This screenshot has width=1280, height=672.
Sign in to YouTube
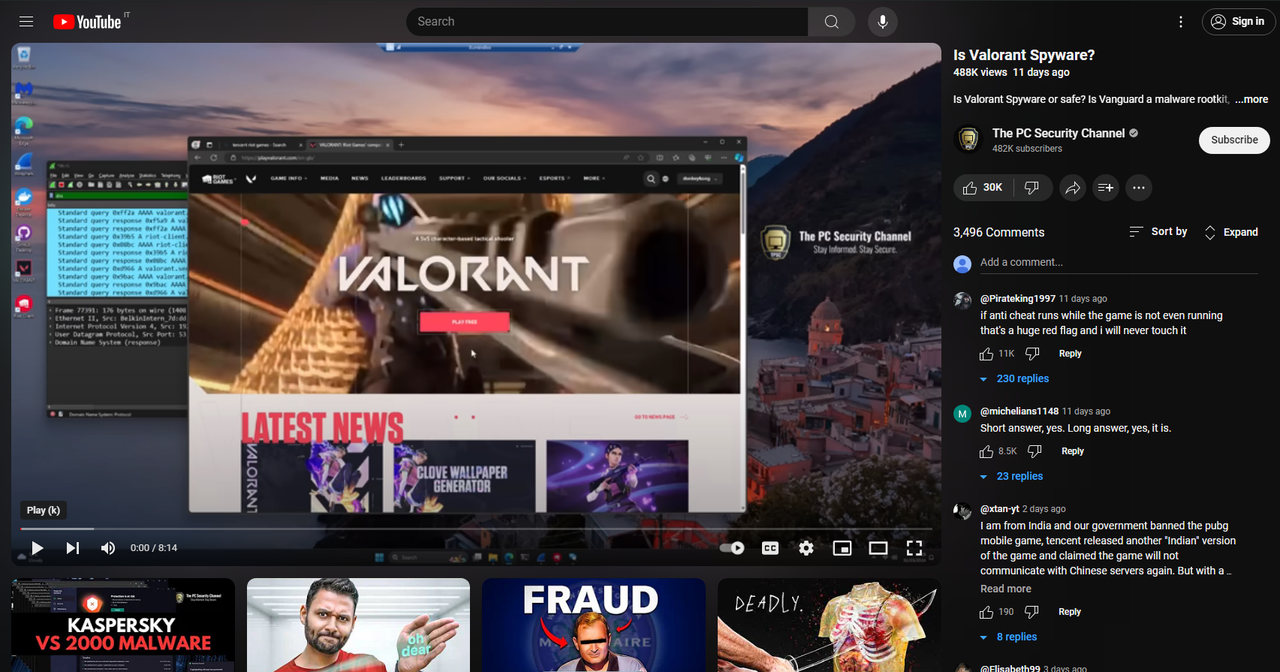click(1238, 22)
